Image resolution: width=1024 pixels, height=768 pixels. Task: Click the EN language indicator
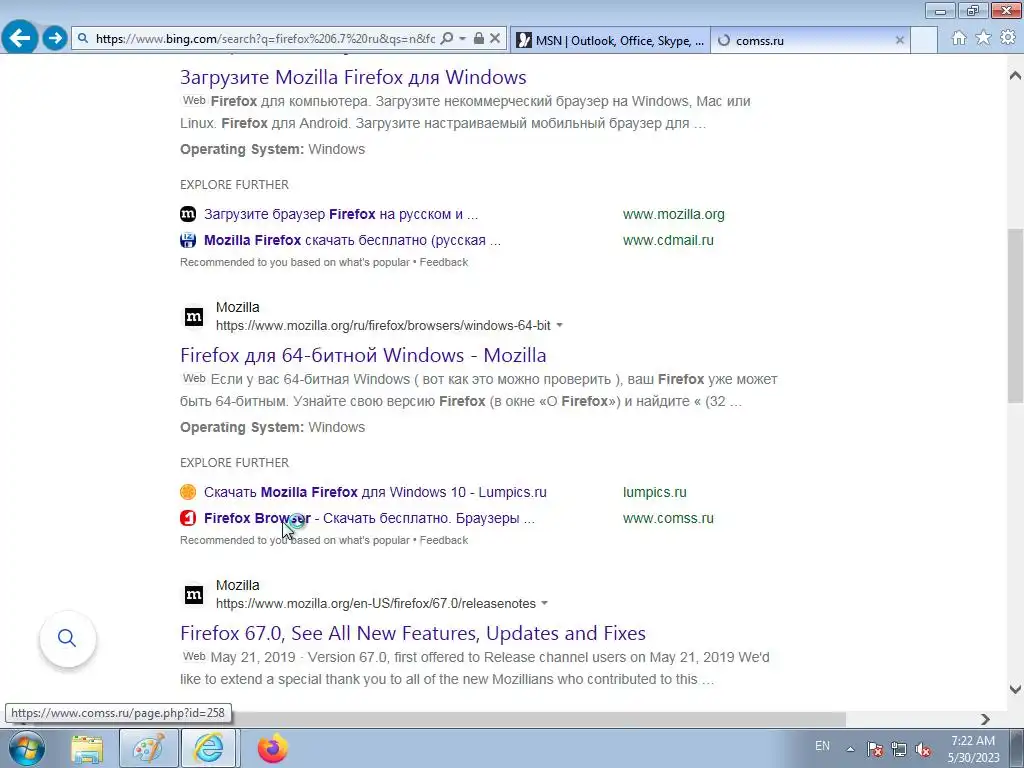[x=822, y=746]
